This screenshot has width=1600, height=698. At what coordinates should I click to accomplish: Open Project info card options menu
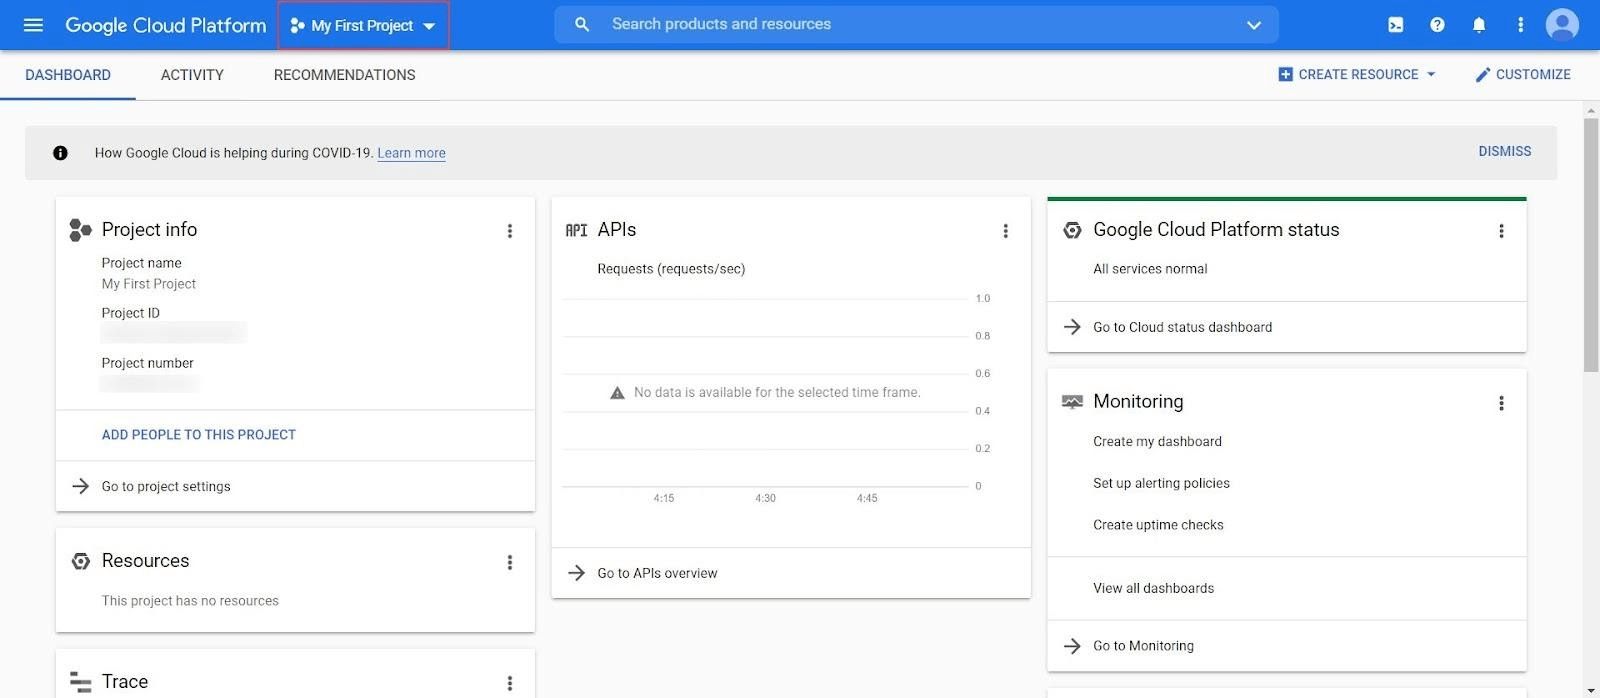click(x=510, y=231)
